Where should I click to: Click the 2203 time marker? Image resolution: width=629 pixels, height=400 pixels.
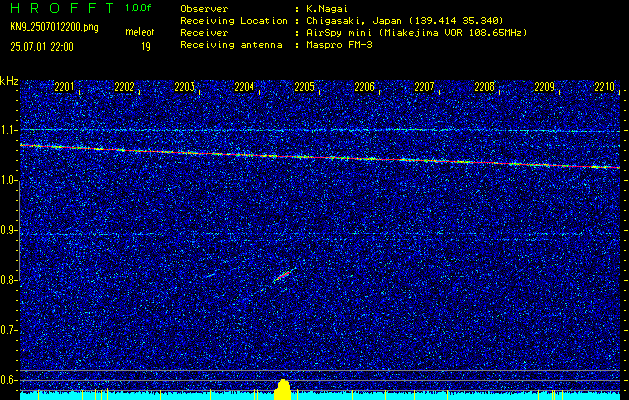tap(185, 87)
